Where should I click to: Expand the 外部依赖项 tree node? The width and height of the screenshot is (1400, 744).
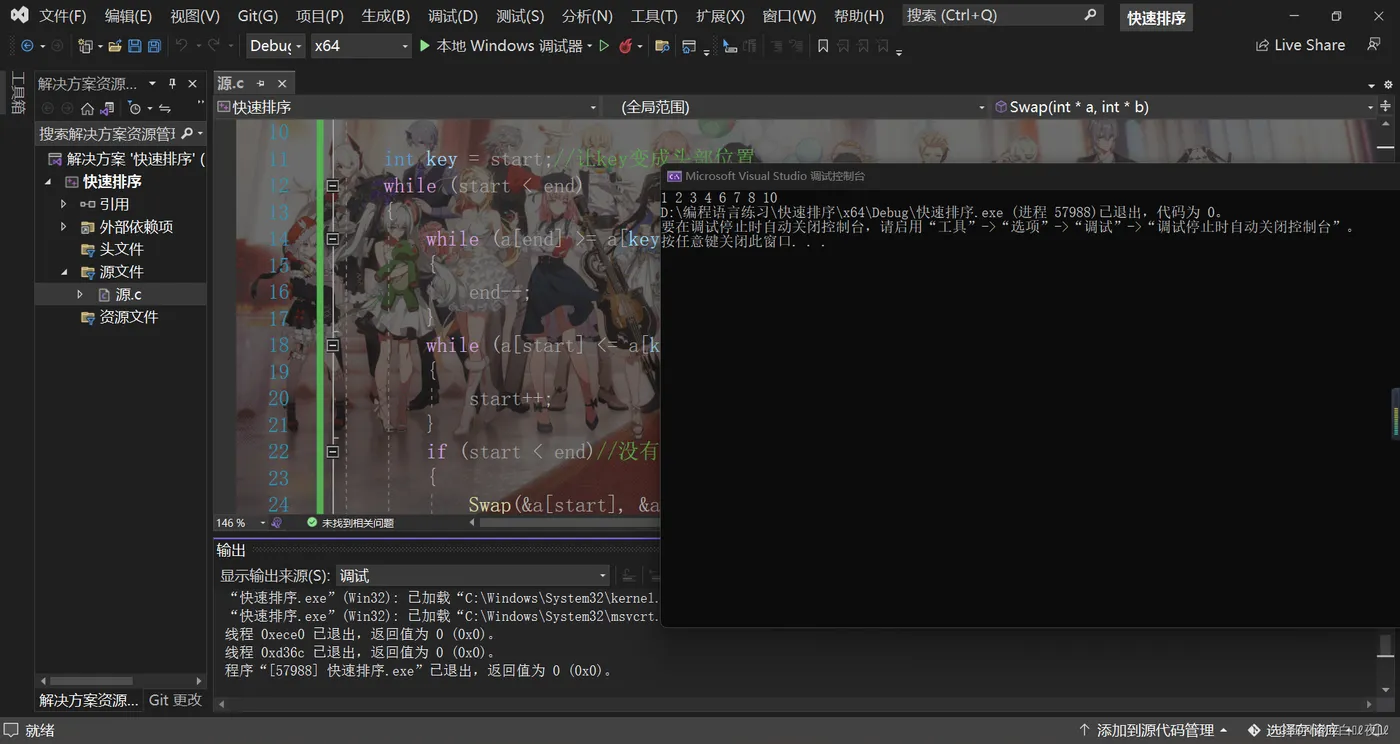[64, 227]
